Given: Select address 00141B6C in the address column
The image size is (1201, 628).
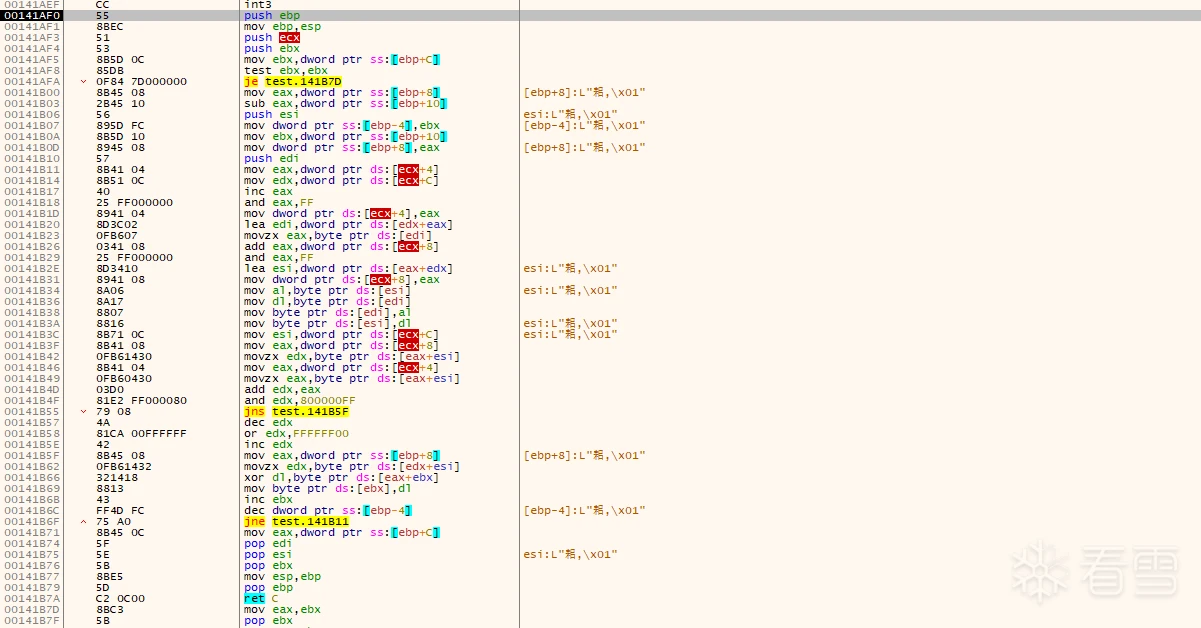Looking at the screenshot, I should (32, 511).
